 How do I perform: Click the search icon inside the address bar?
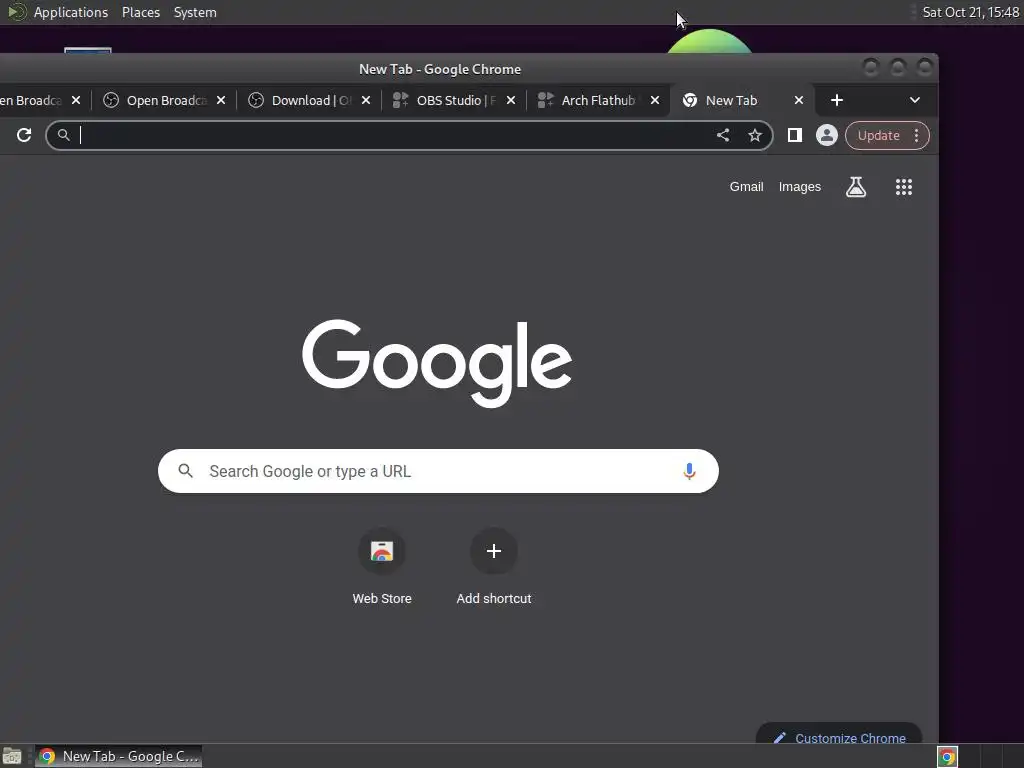63,135
